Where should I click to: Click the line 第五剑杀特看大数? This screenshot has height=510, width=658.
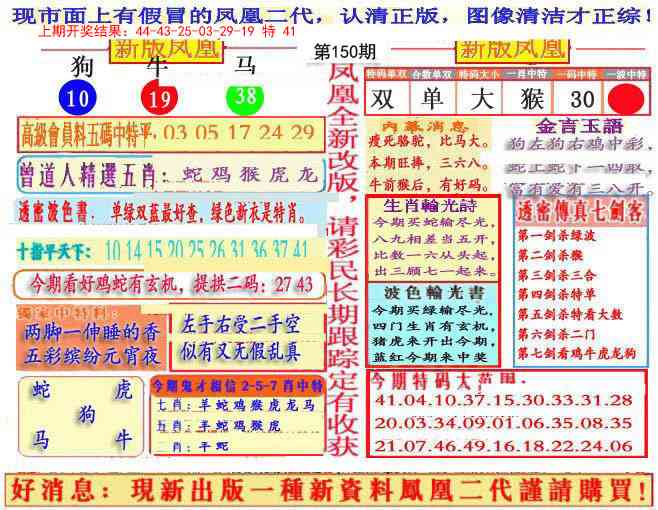(x=570, y=314)
